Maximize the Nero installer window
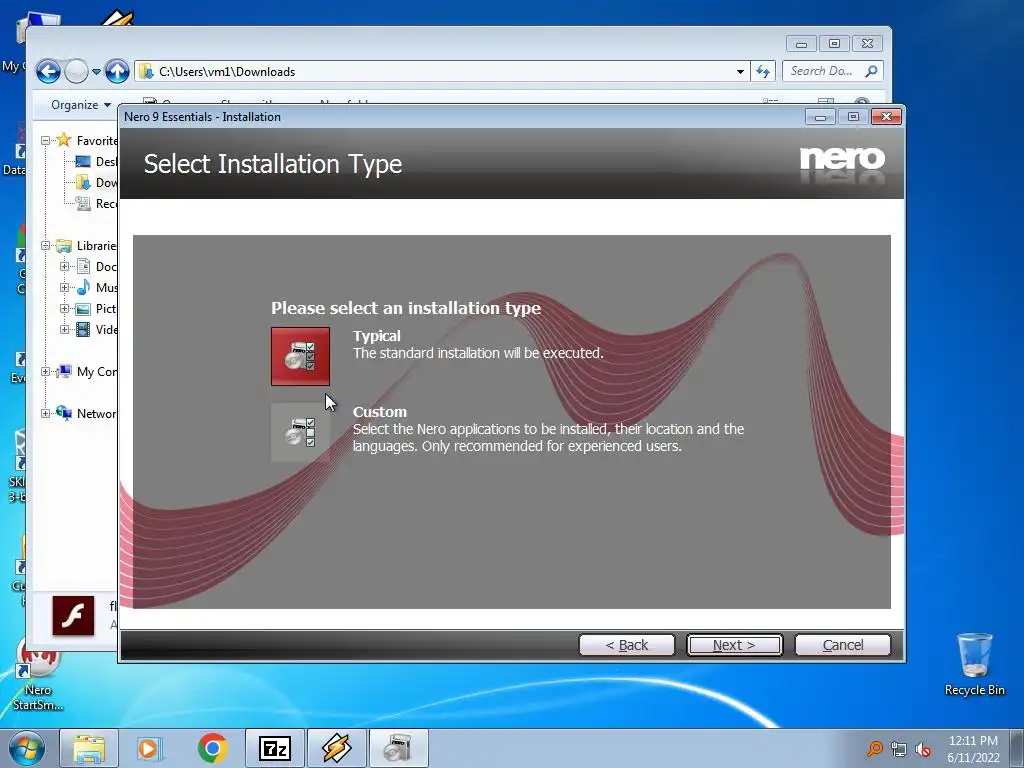 pos(853,117)
